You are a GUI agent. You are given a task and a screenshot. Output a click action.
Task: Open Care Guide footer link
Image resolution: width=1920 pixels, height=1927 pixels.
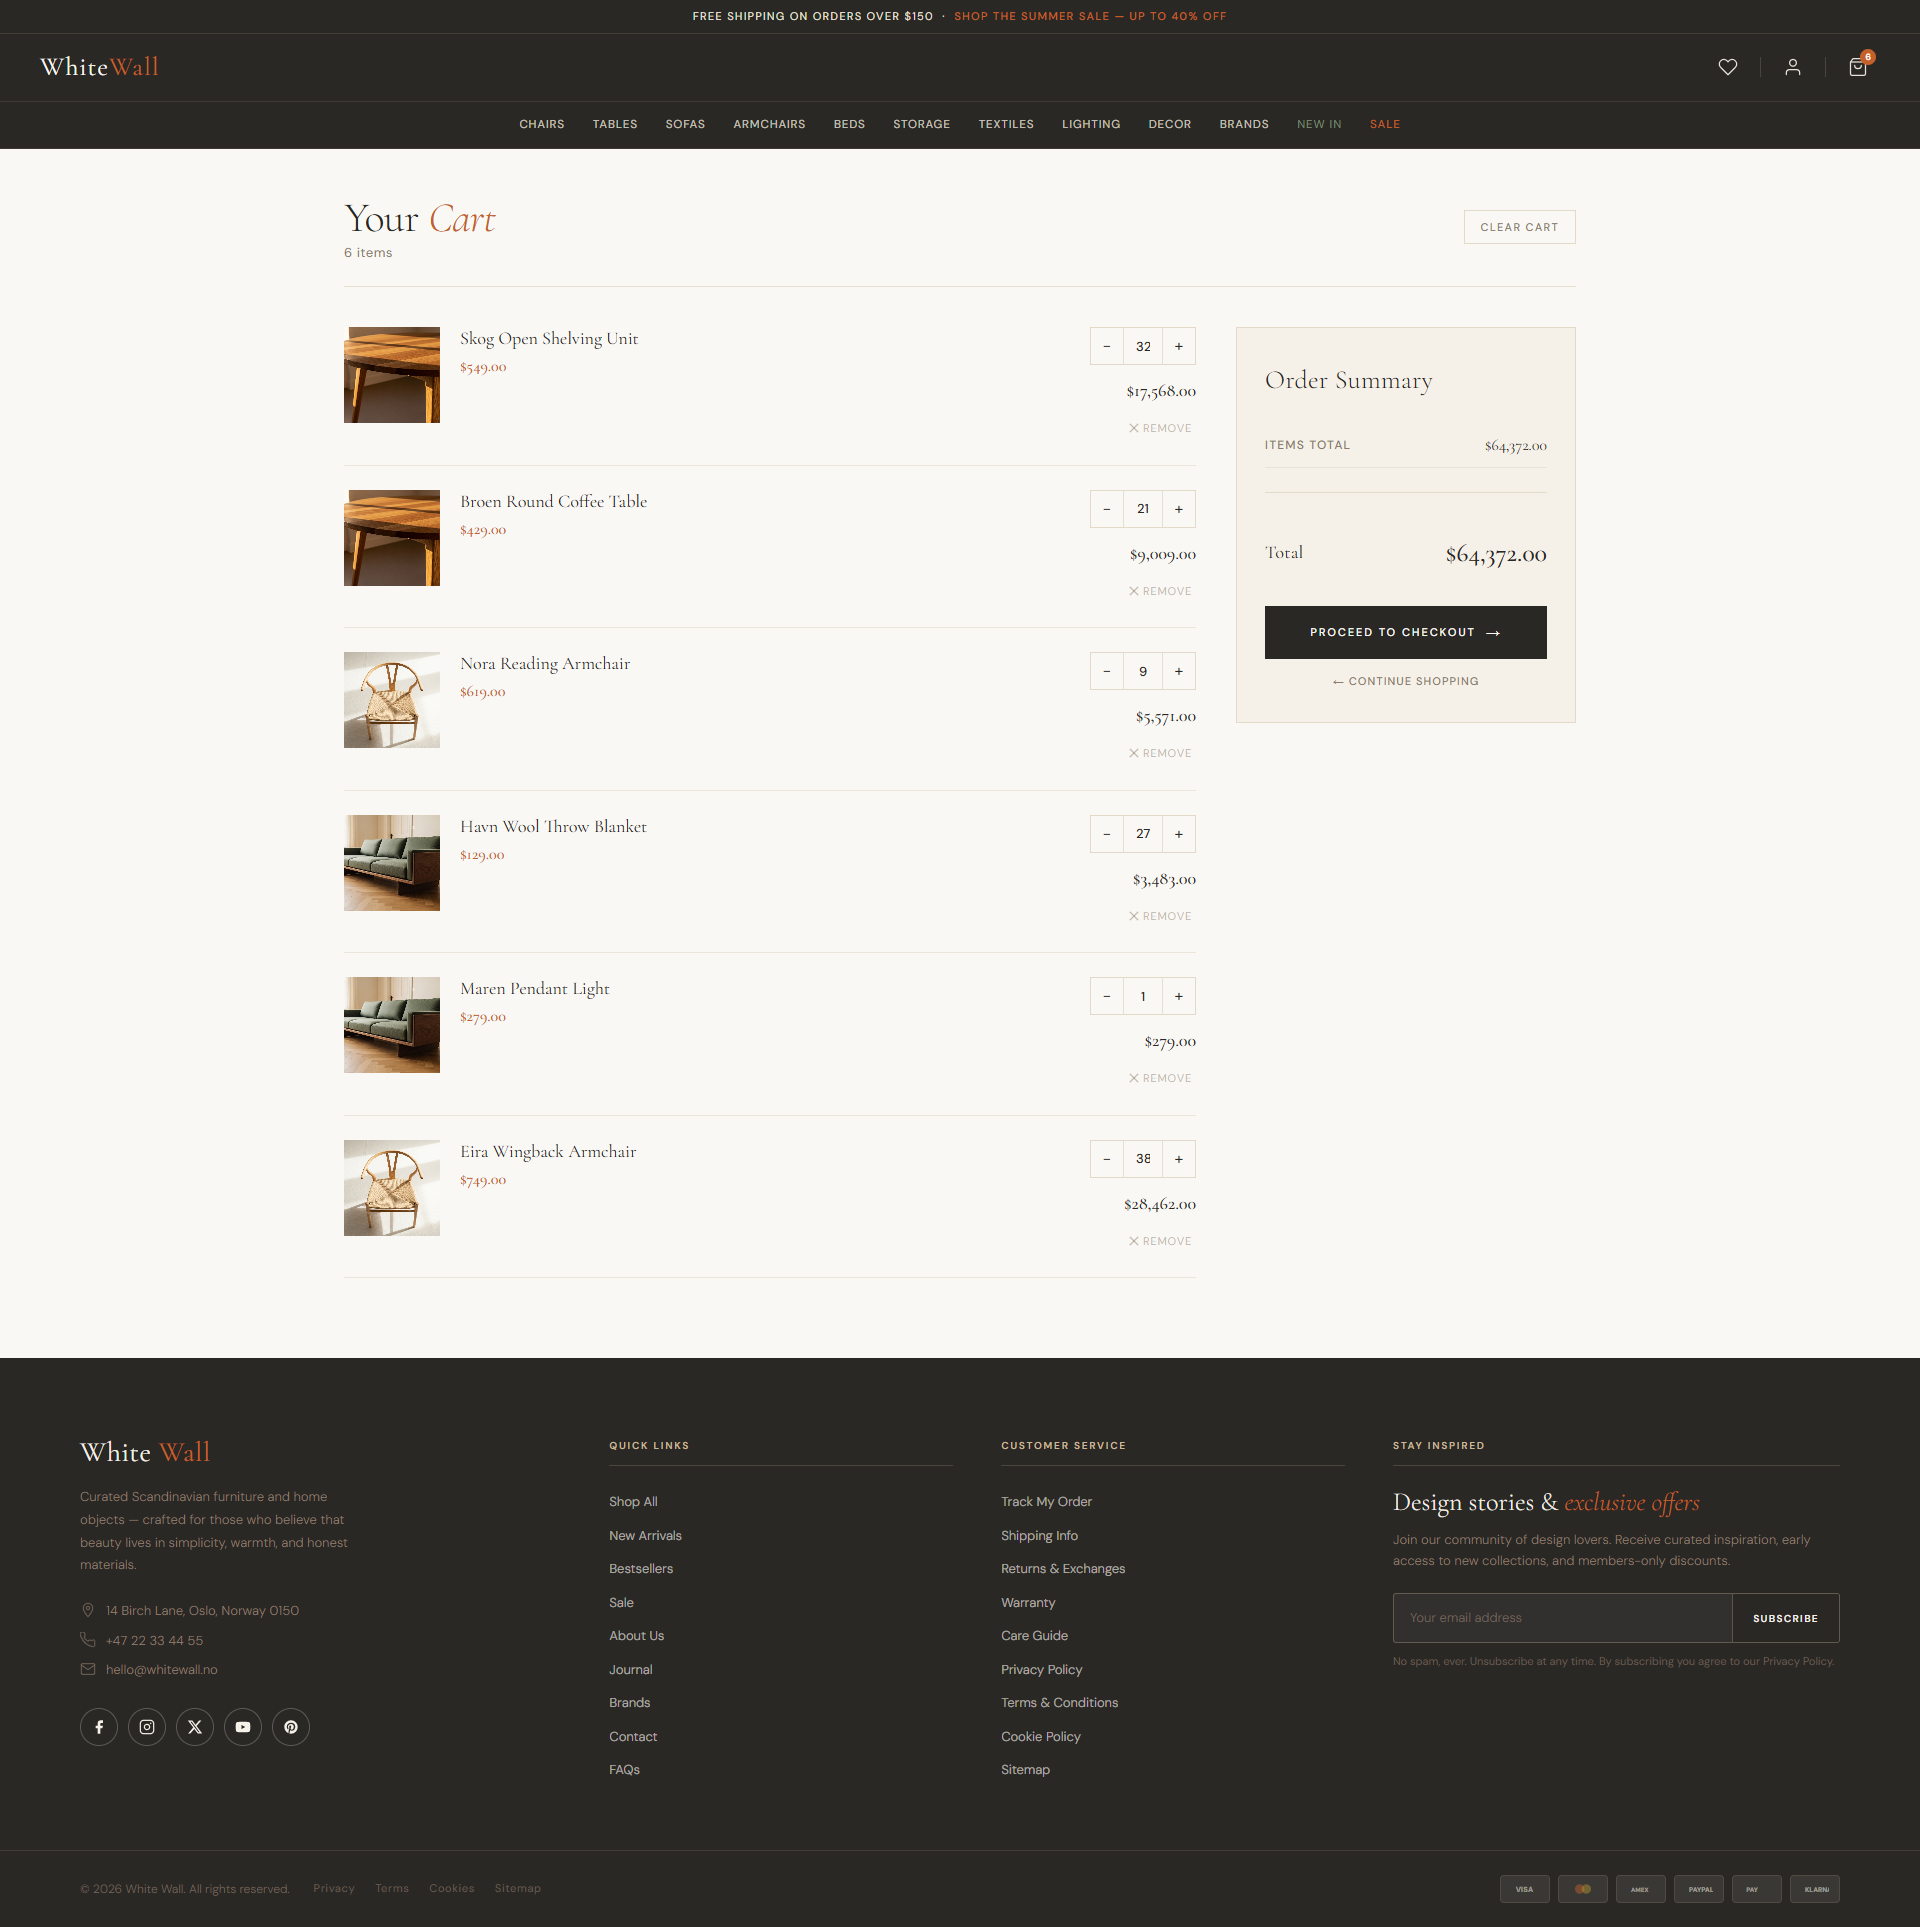1034,1636
